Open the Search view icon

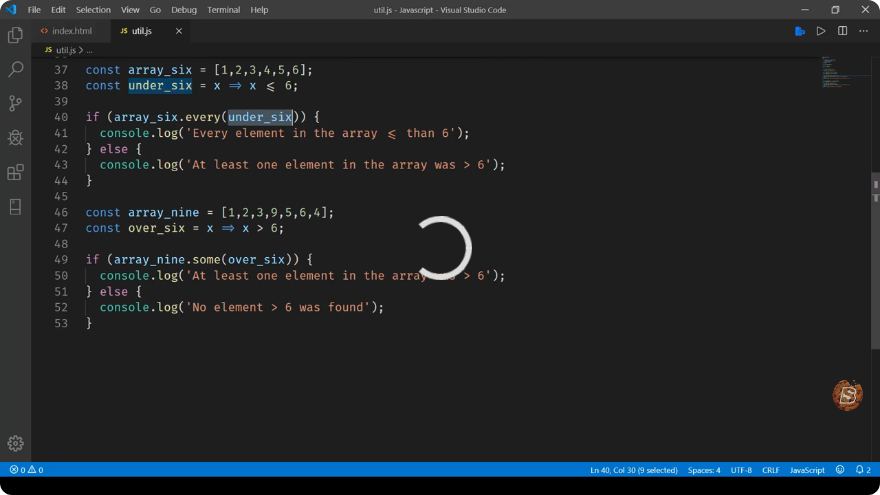pyautogui.click(x=15, y=69)
